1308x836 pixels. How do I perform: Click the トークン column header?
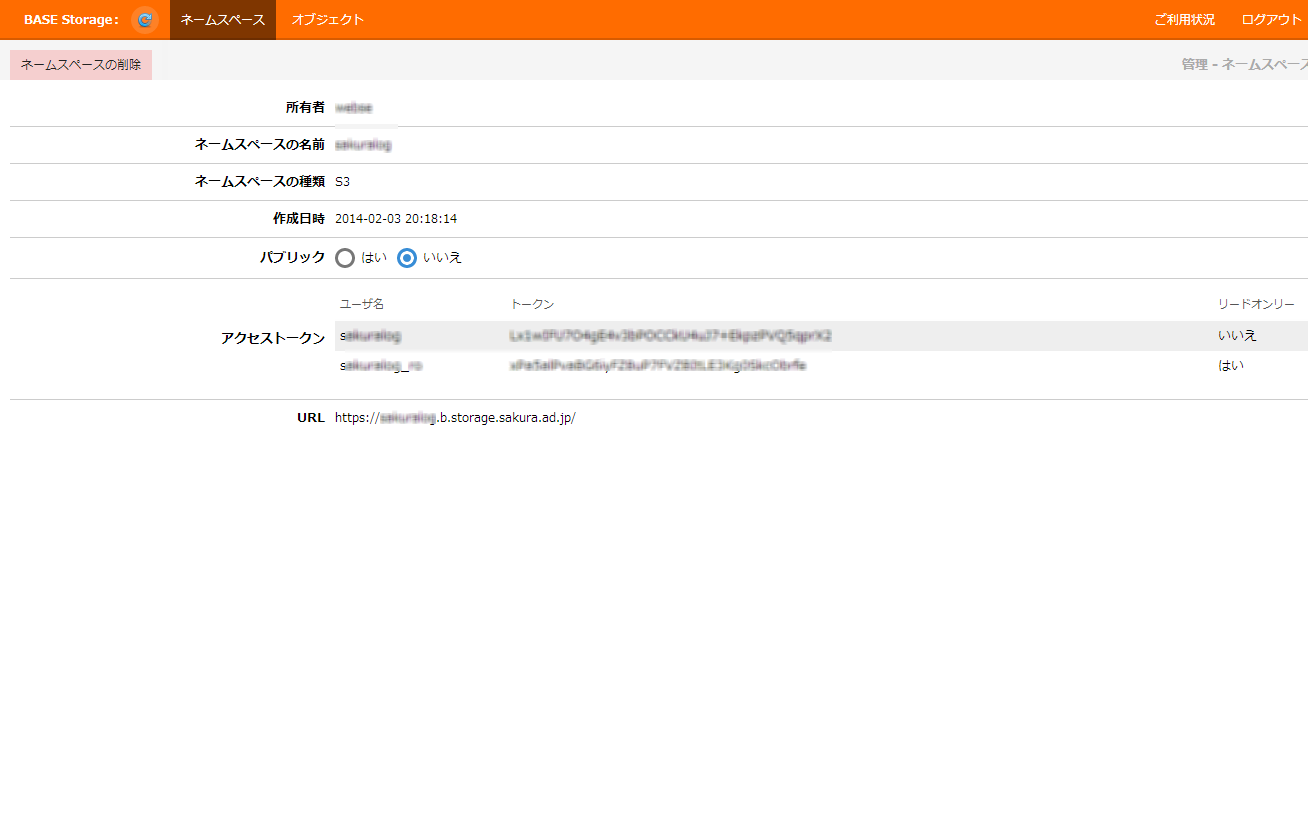[x=532, y=304]
